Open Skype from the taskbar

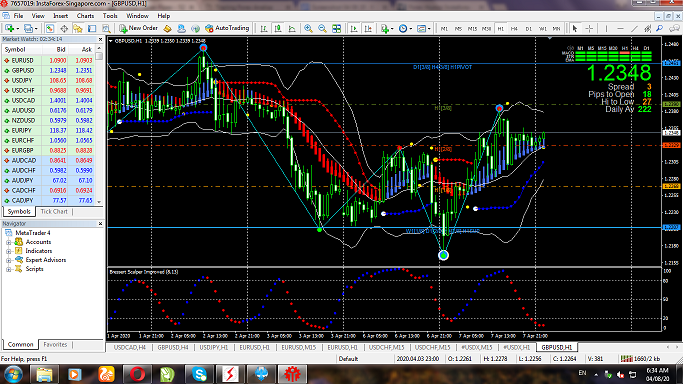point(199,374)
